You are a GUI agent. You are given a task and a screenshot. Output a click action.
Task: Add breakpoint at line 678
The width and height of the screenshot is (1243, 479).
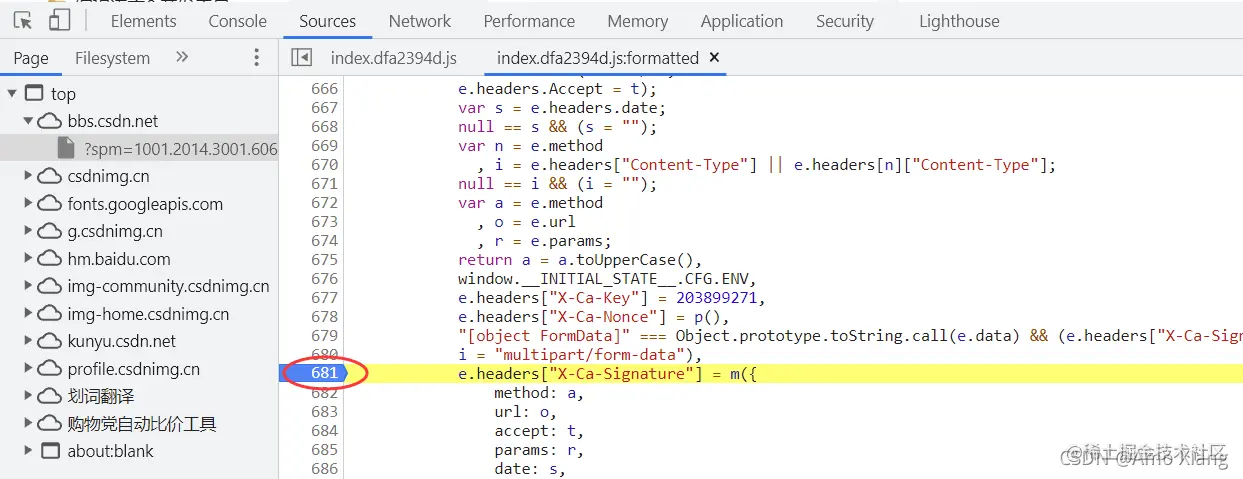point(324,317)
